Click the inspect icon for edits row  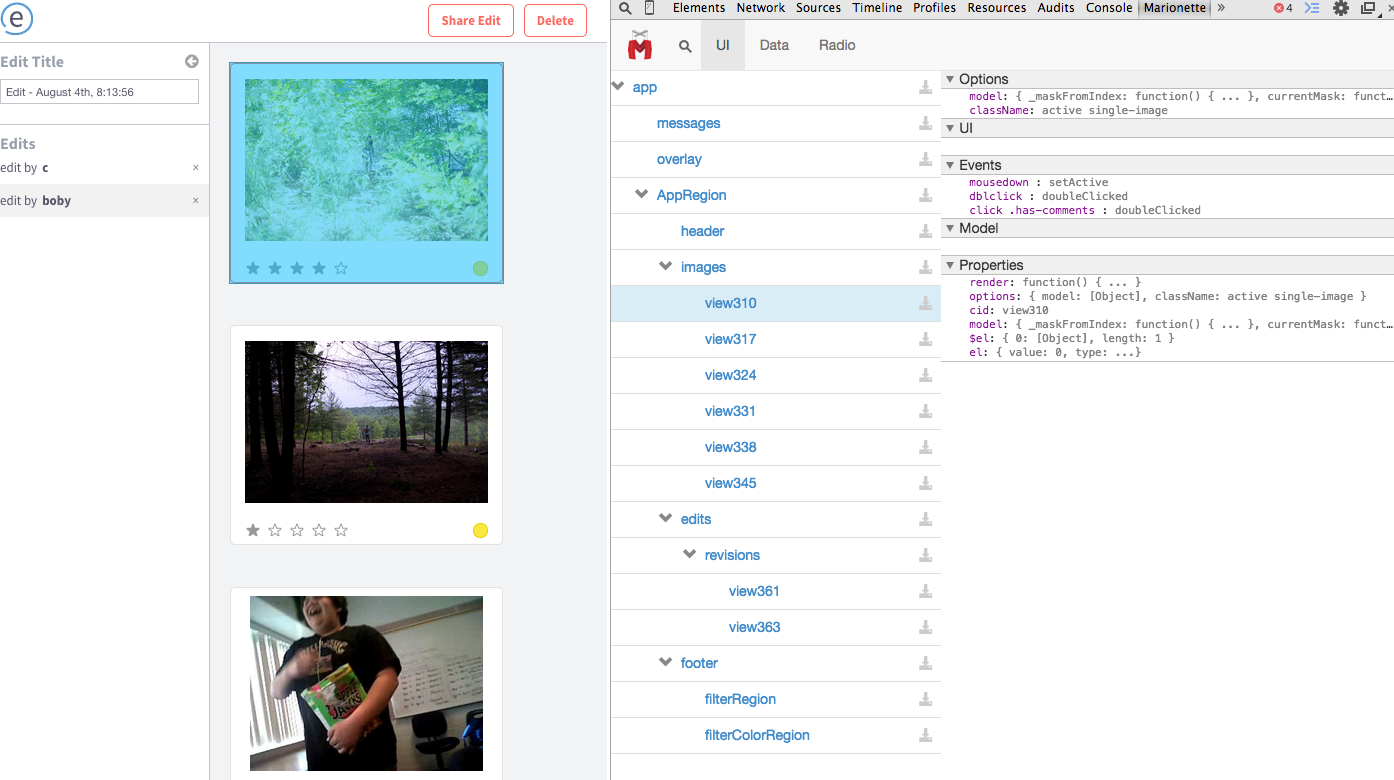point(926,520)
